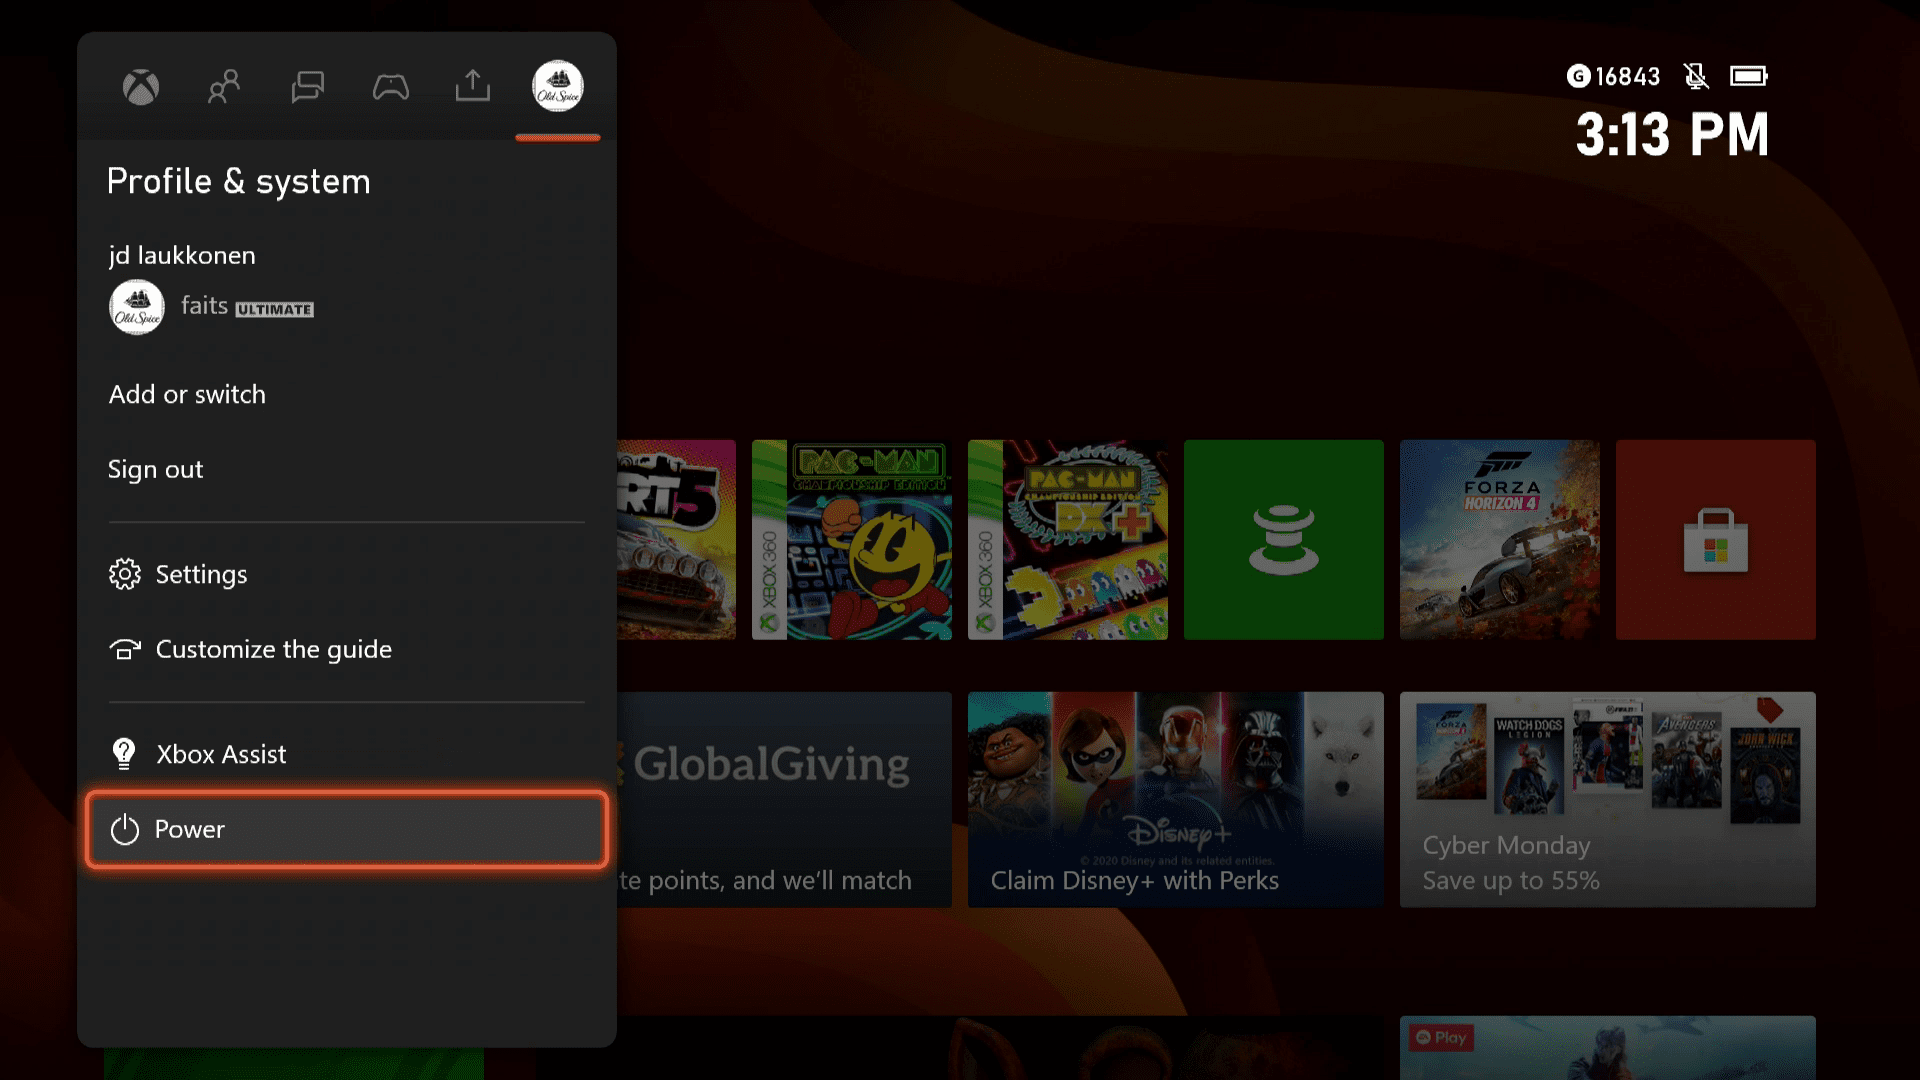Click Sign out to log off
The height and width of the screenshot is (1080, 1920).
(156, 468)
